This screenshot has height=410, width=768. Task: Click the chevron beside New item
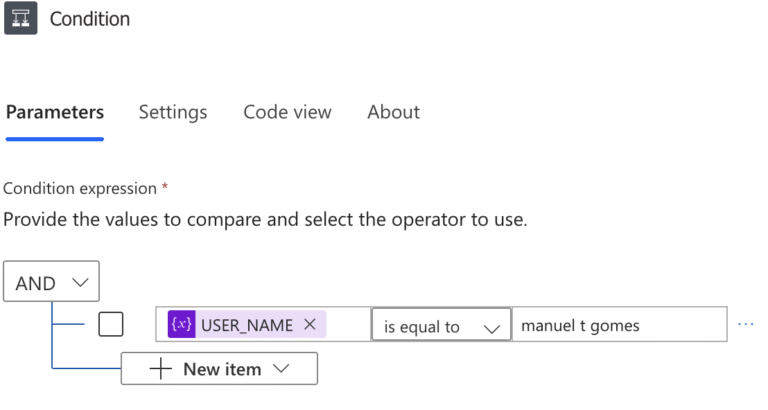(281, 369)
